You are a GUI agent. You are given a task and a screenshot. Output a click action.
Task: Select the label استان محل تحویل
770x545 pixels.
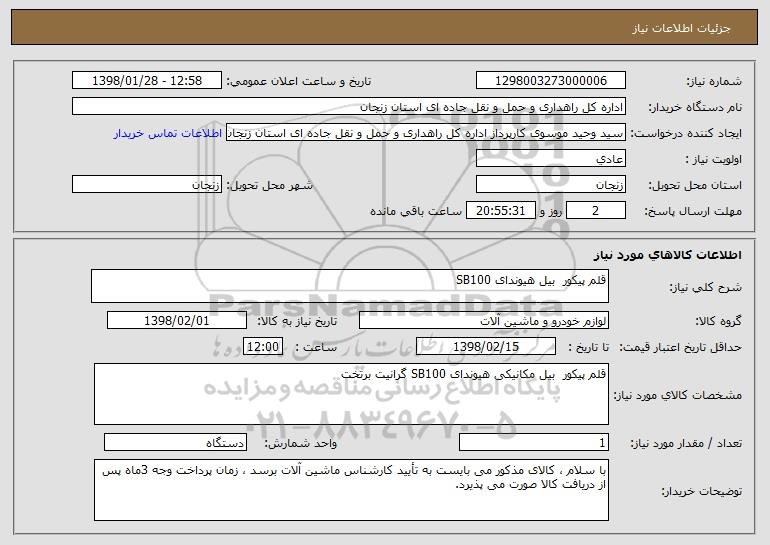click(695, 186)
